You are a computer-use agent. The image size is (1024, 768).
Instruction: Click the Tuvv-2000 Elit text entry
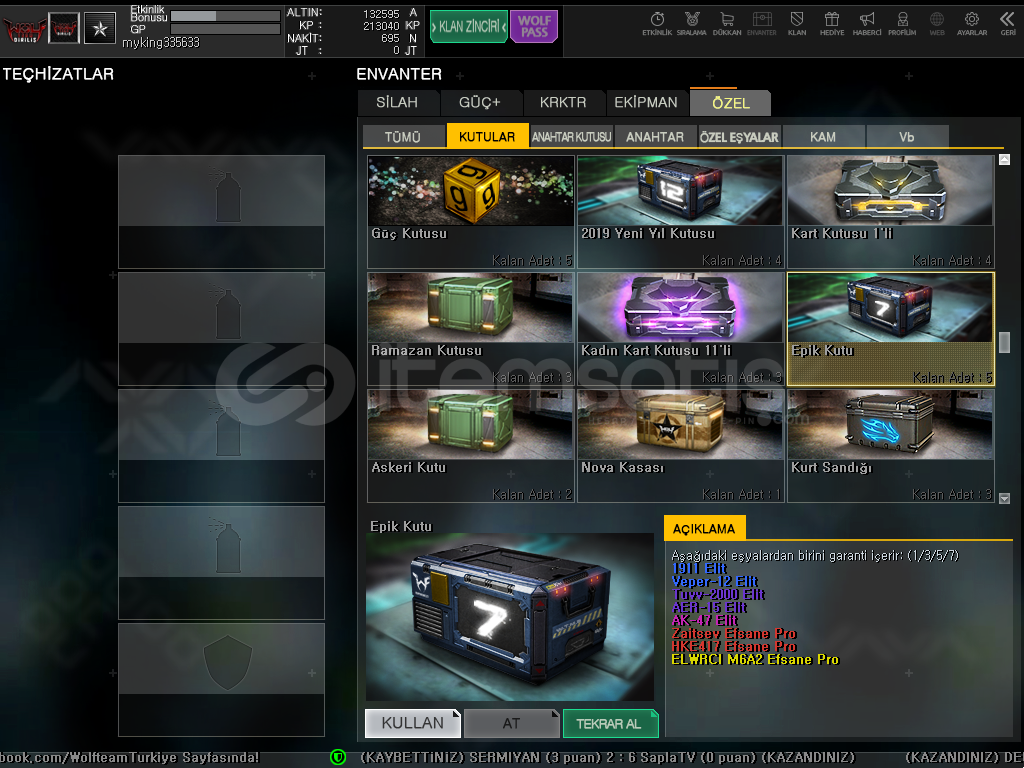(x=718, y=595)
